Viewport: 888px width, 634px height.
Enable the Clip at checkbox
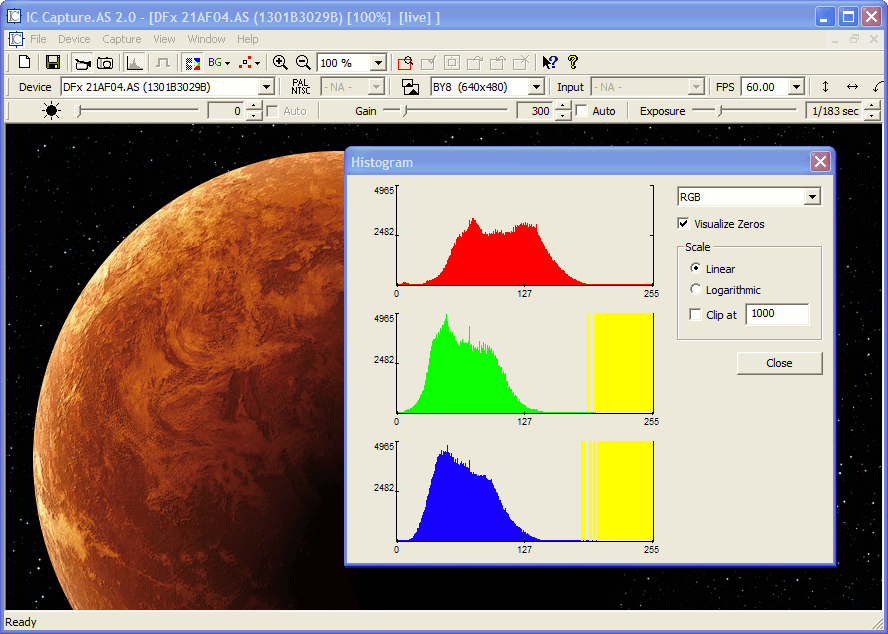click(695, 314)
